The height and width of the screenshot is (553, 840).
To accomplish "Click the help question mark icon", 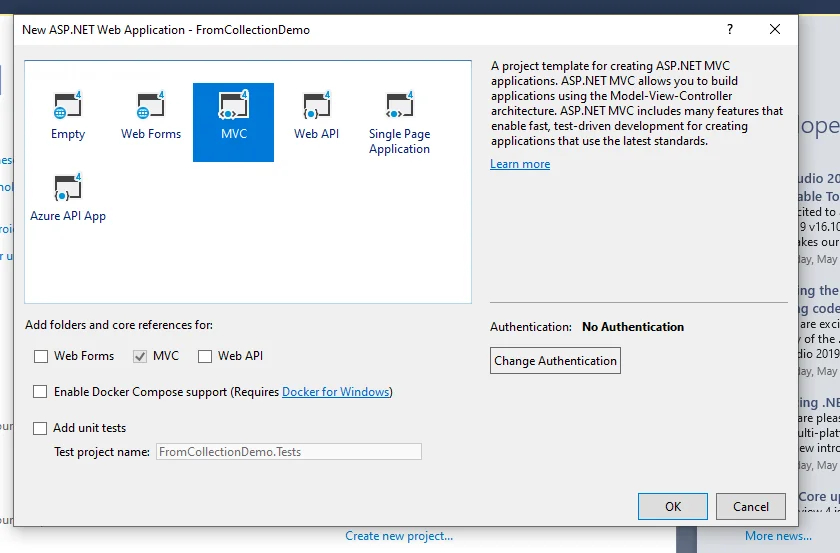I will (x=730, y=29).
